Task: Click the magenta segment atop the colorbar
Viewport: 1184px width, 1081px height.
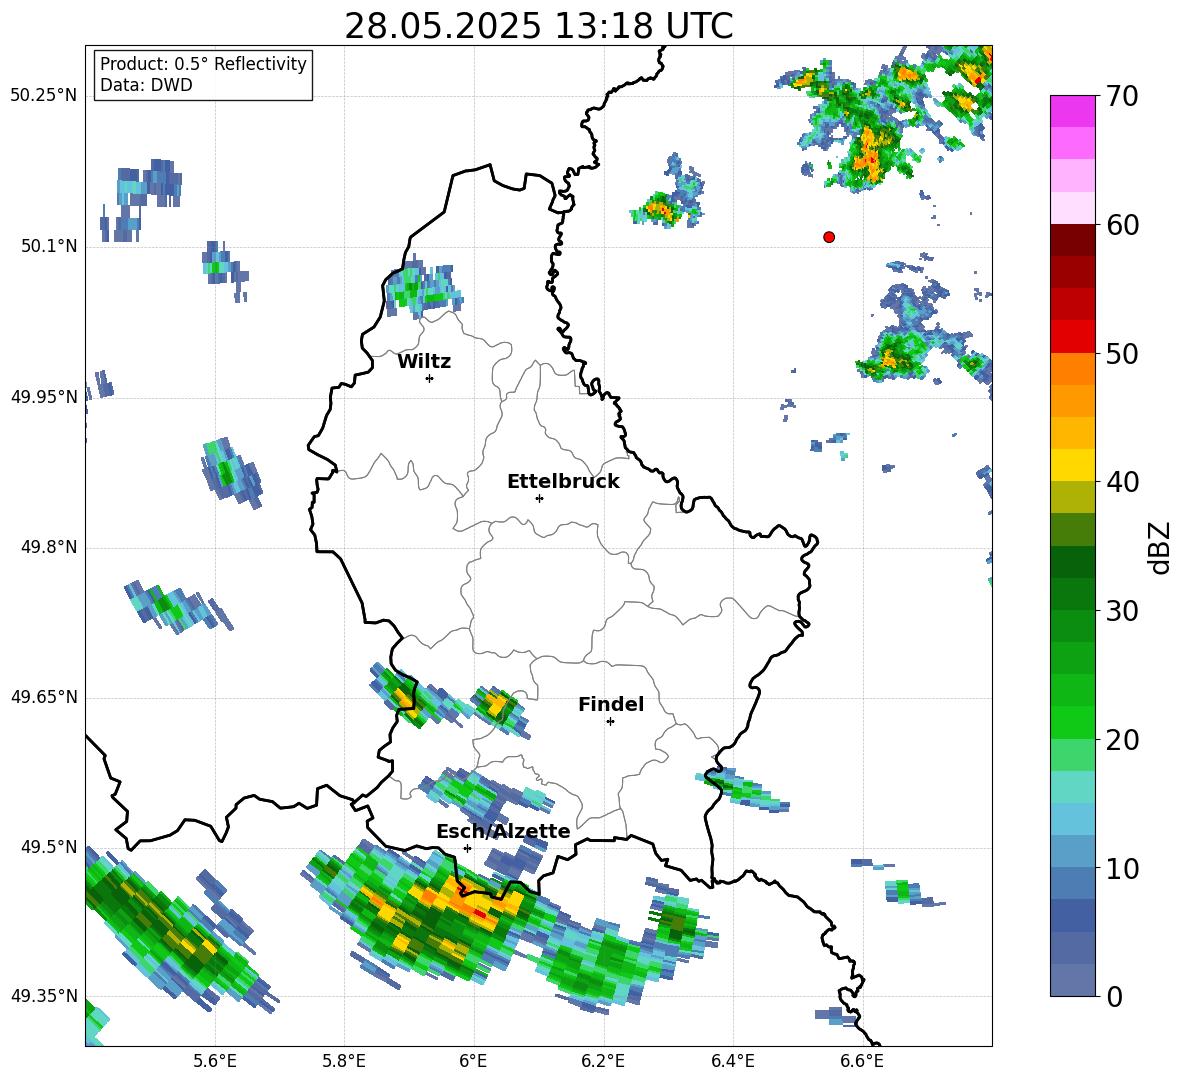Action: click(x=1072, y=111)
